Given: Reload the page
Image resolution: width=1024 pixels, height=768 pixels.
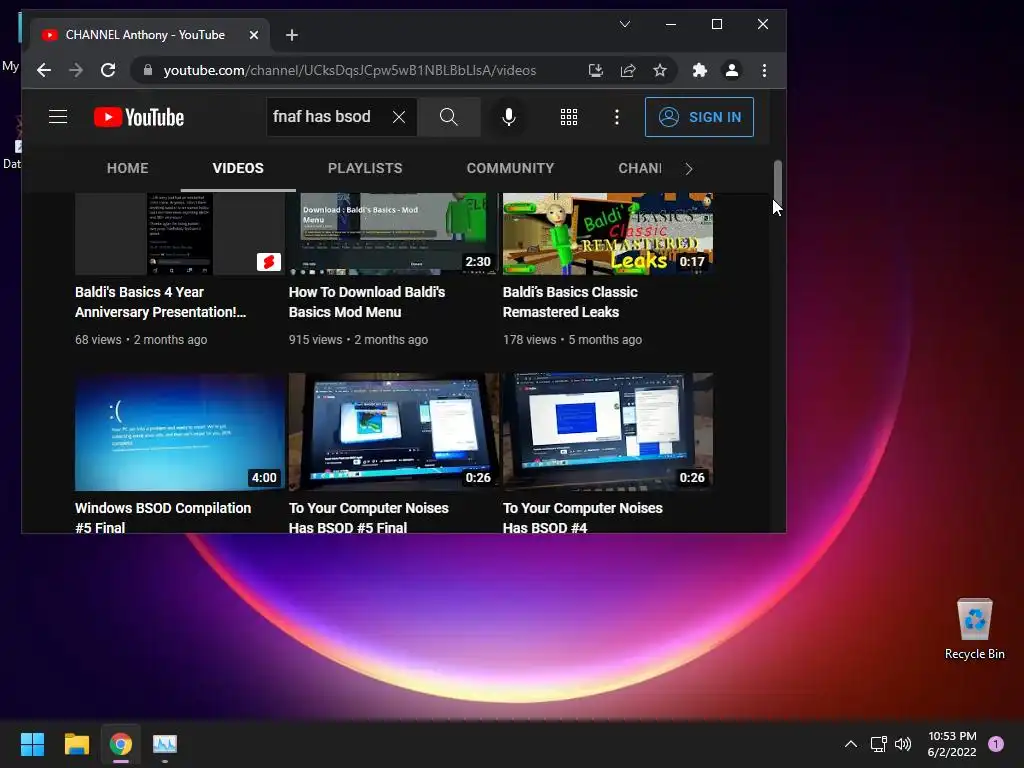Looking at the screenshot, I should click(x=108, y=70).
